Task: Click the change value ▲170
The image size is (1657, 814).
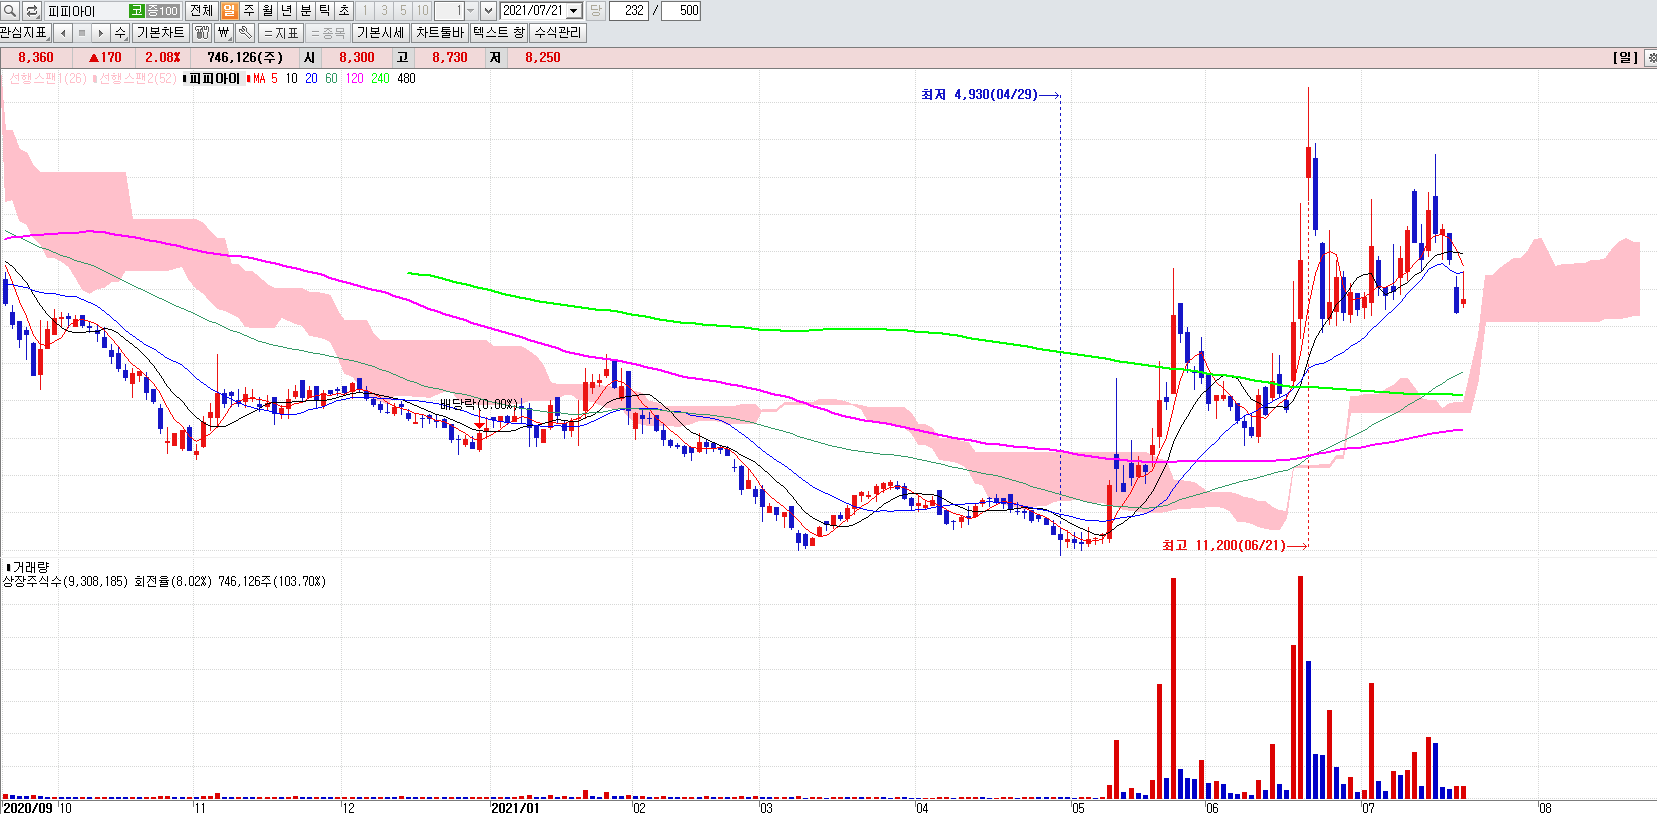Action: tap(105, 57)
